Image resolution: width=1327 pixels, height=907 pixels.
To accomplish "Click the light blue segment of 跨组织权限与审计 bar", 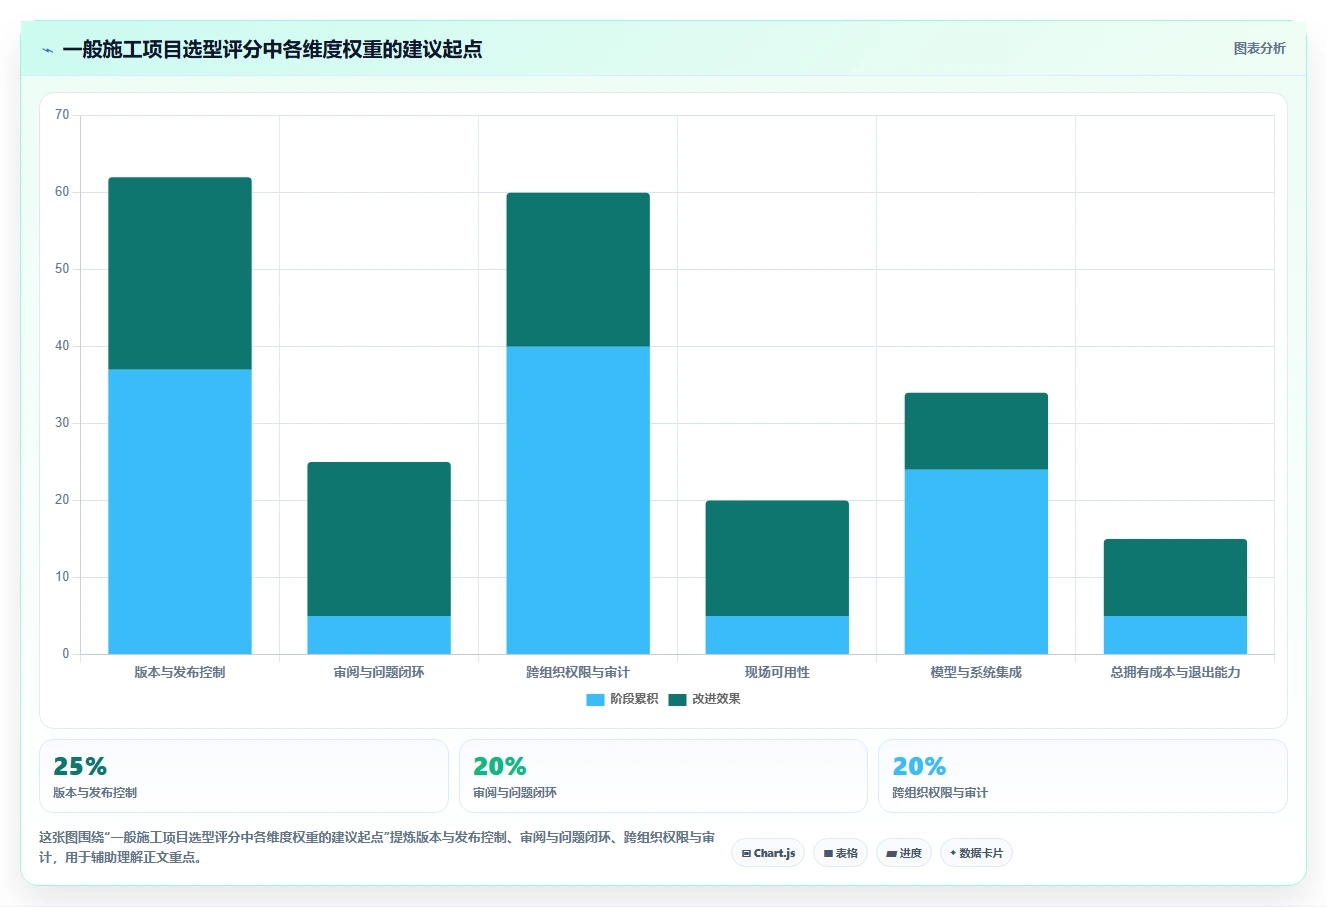I will 578,500.
